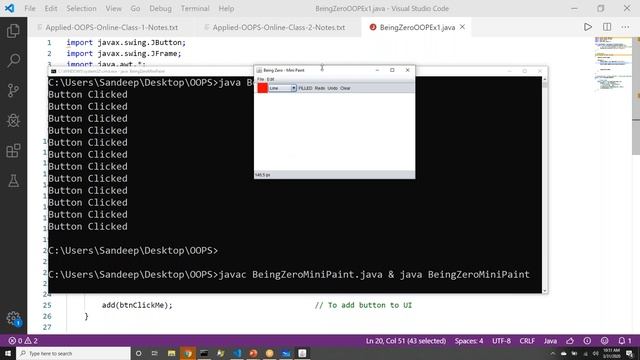Open the feedback smiley in status bar
The image size is (640, 360).
pyautogui.click(x=604, y=341)
